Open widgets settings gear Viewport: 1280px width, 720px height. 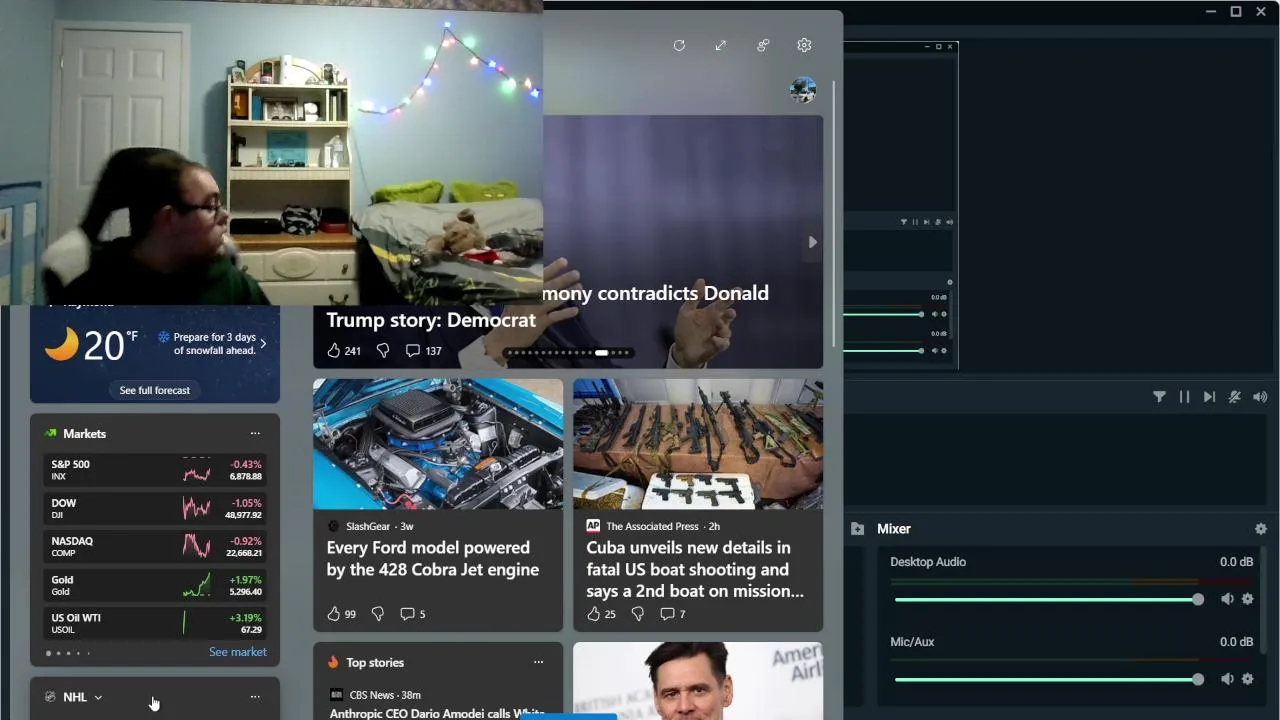click(804, 45)
